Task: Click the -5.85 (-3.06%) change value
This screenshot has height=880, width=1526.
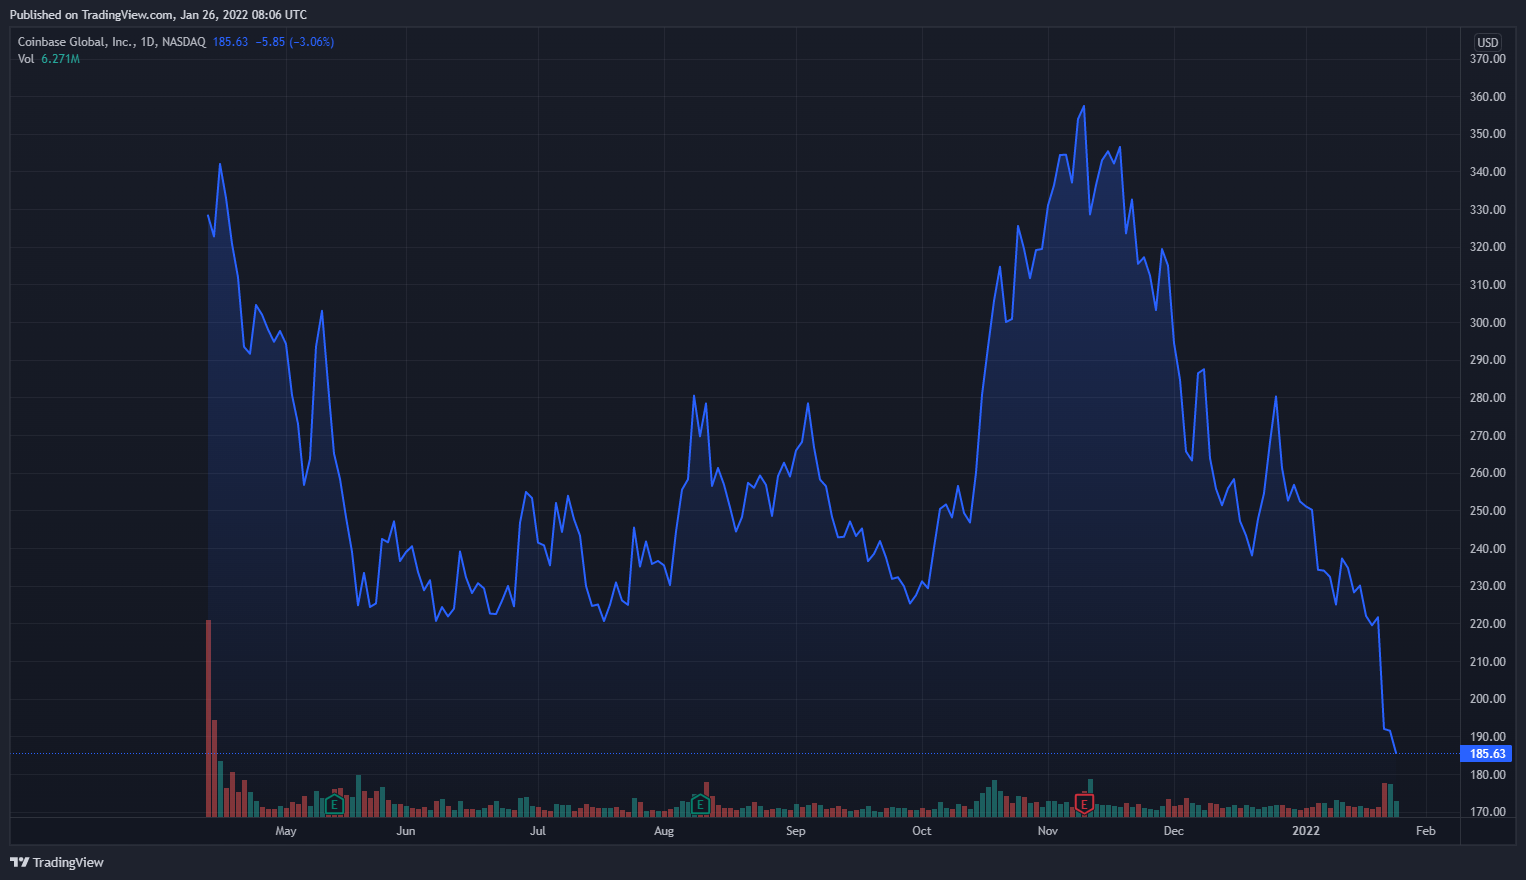Action: pyautogui.click(x=295, y=42)
